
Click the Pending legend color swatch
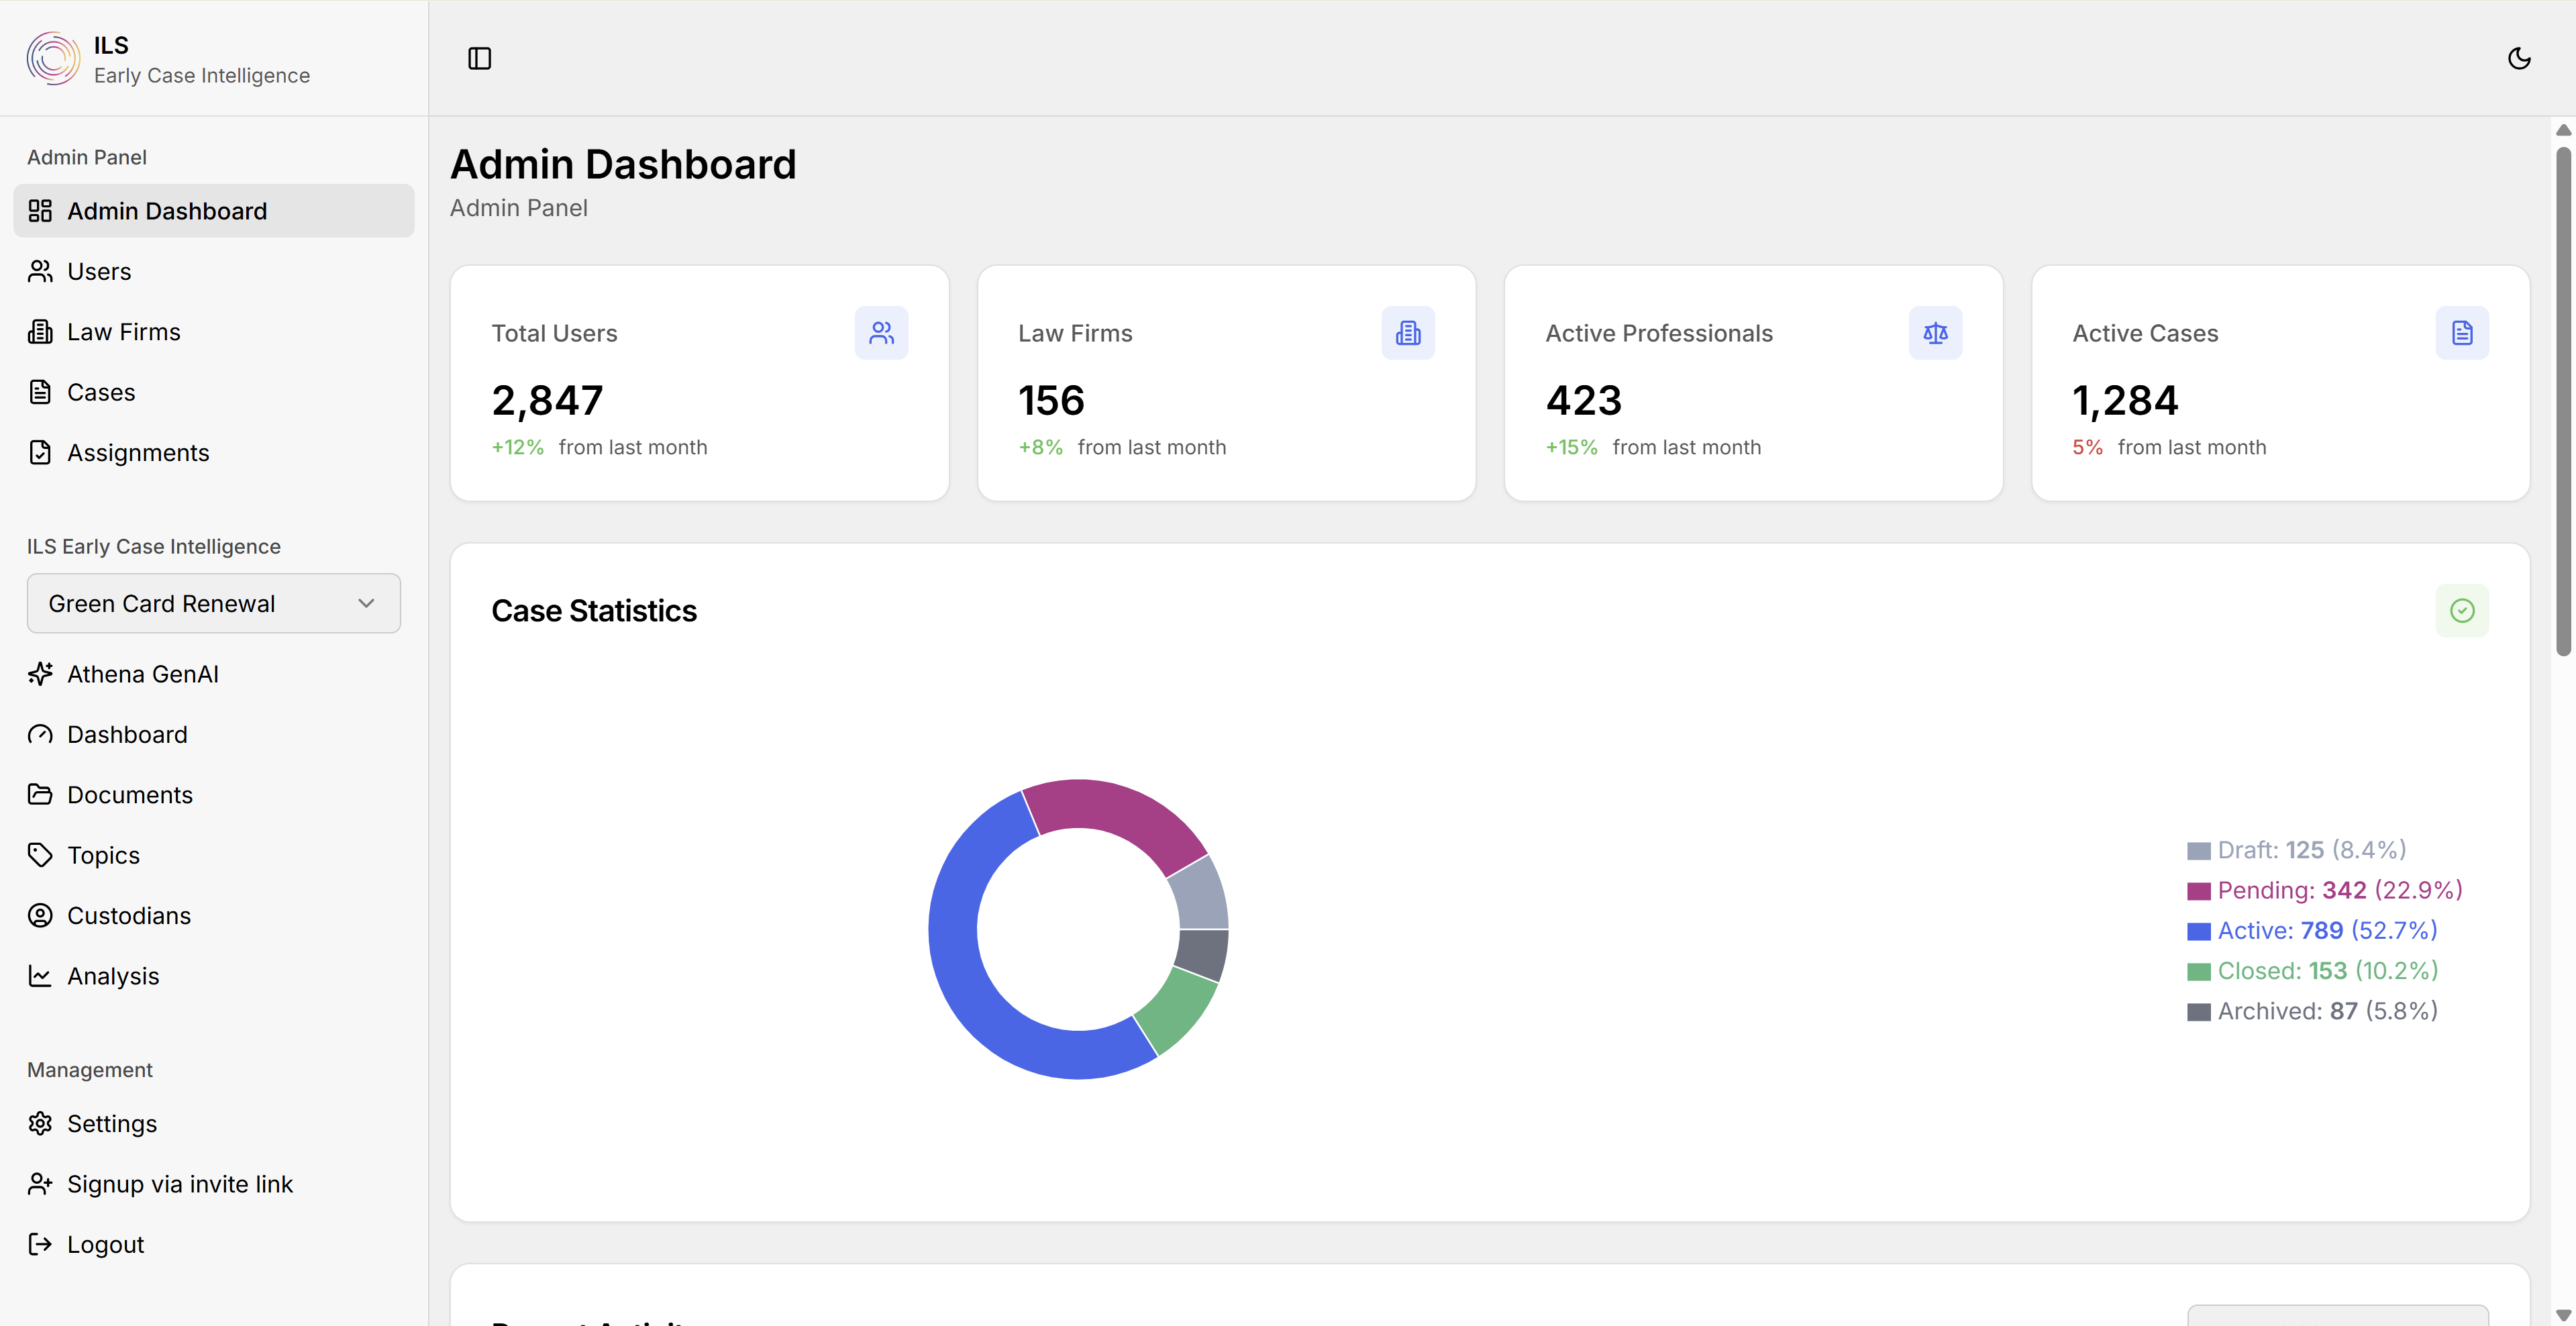[x=2199, y=891]
